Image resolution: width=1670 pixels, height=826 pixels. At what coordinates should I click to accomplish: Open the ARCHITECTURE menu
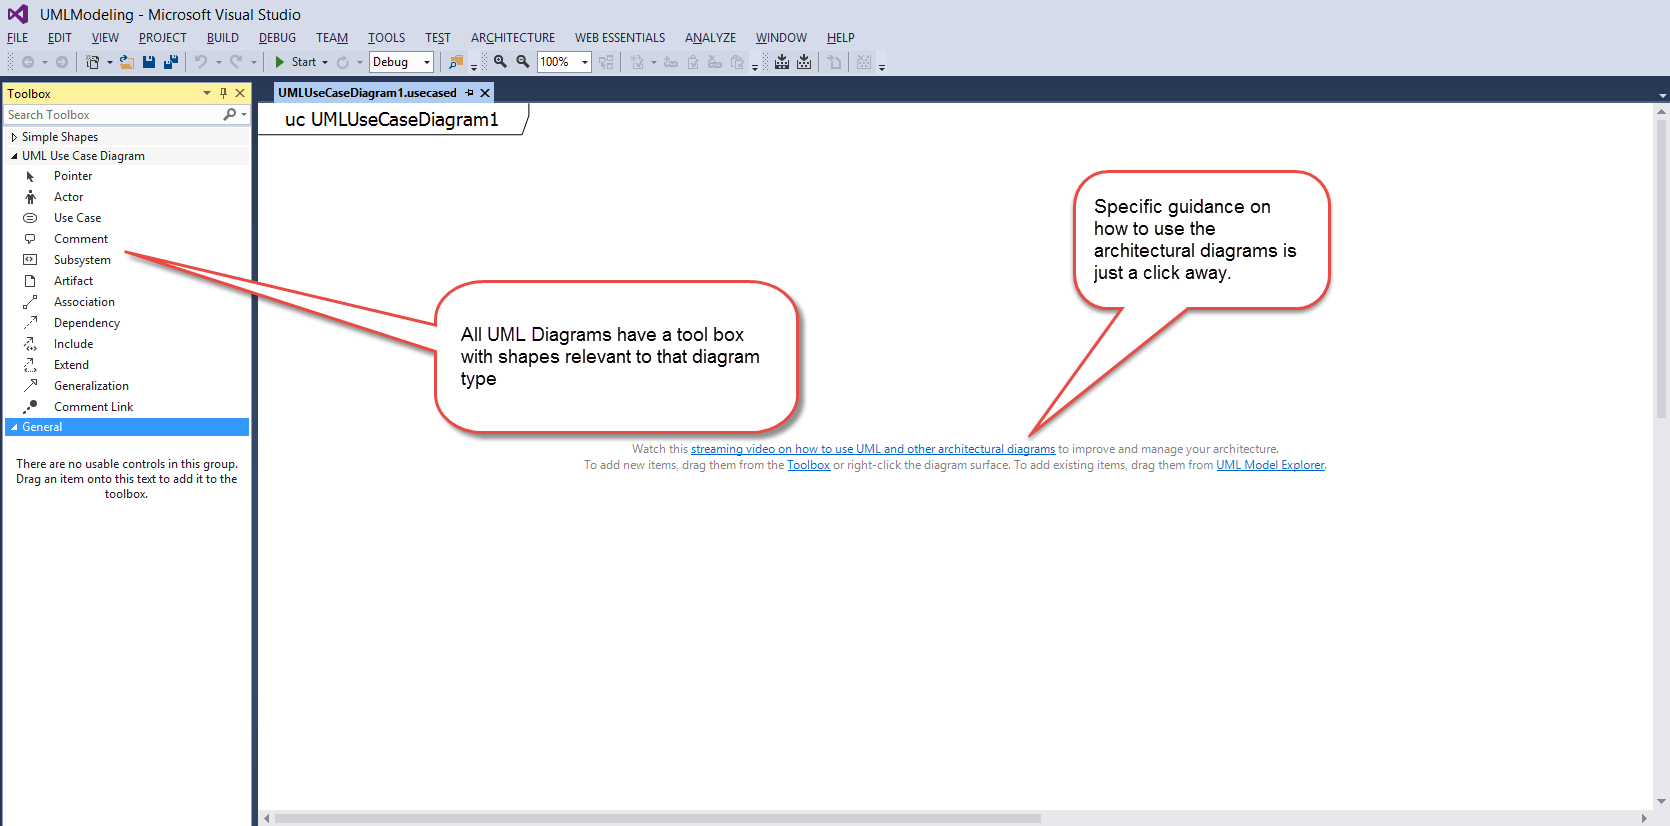(513, 38)
